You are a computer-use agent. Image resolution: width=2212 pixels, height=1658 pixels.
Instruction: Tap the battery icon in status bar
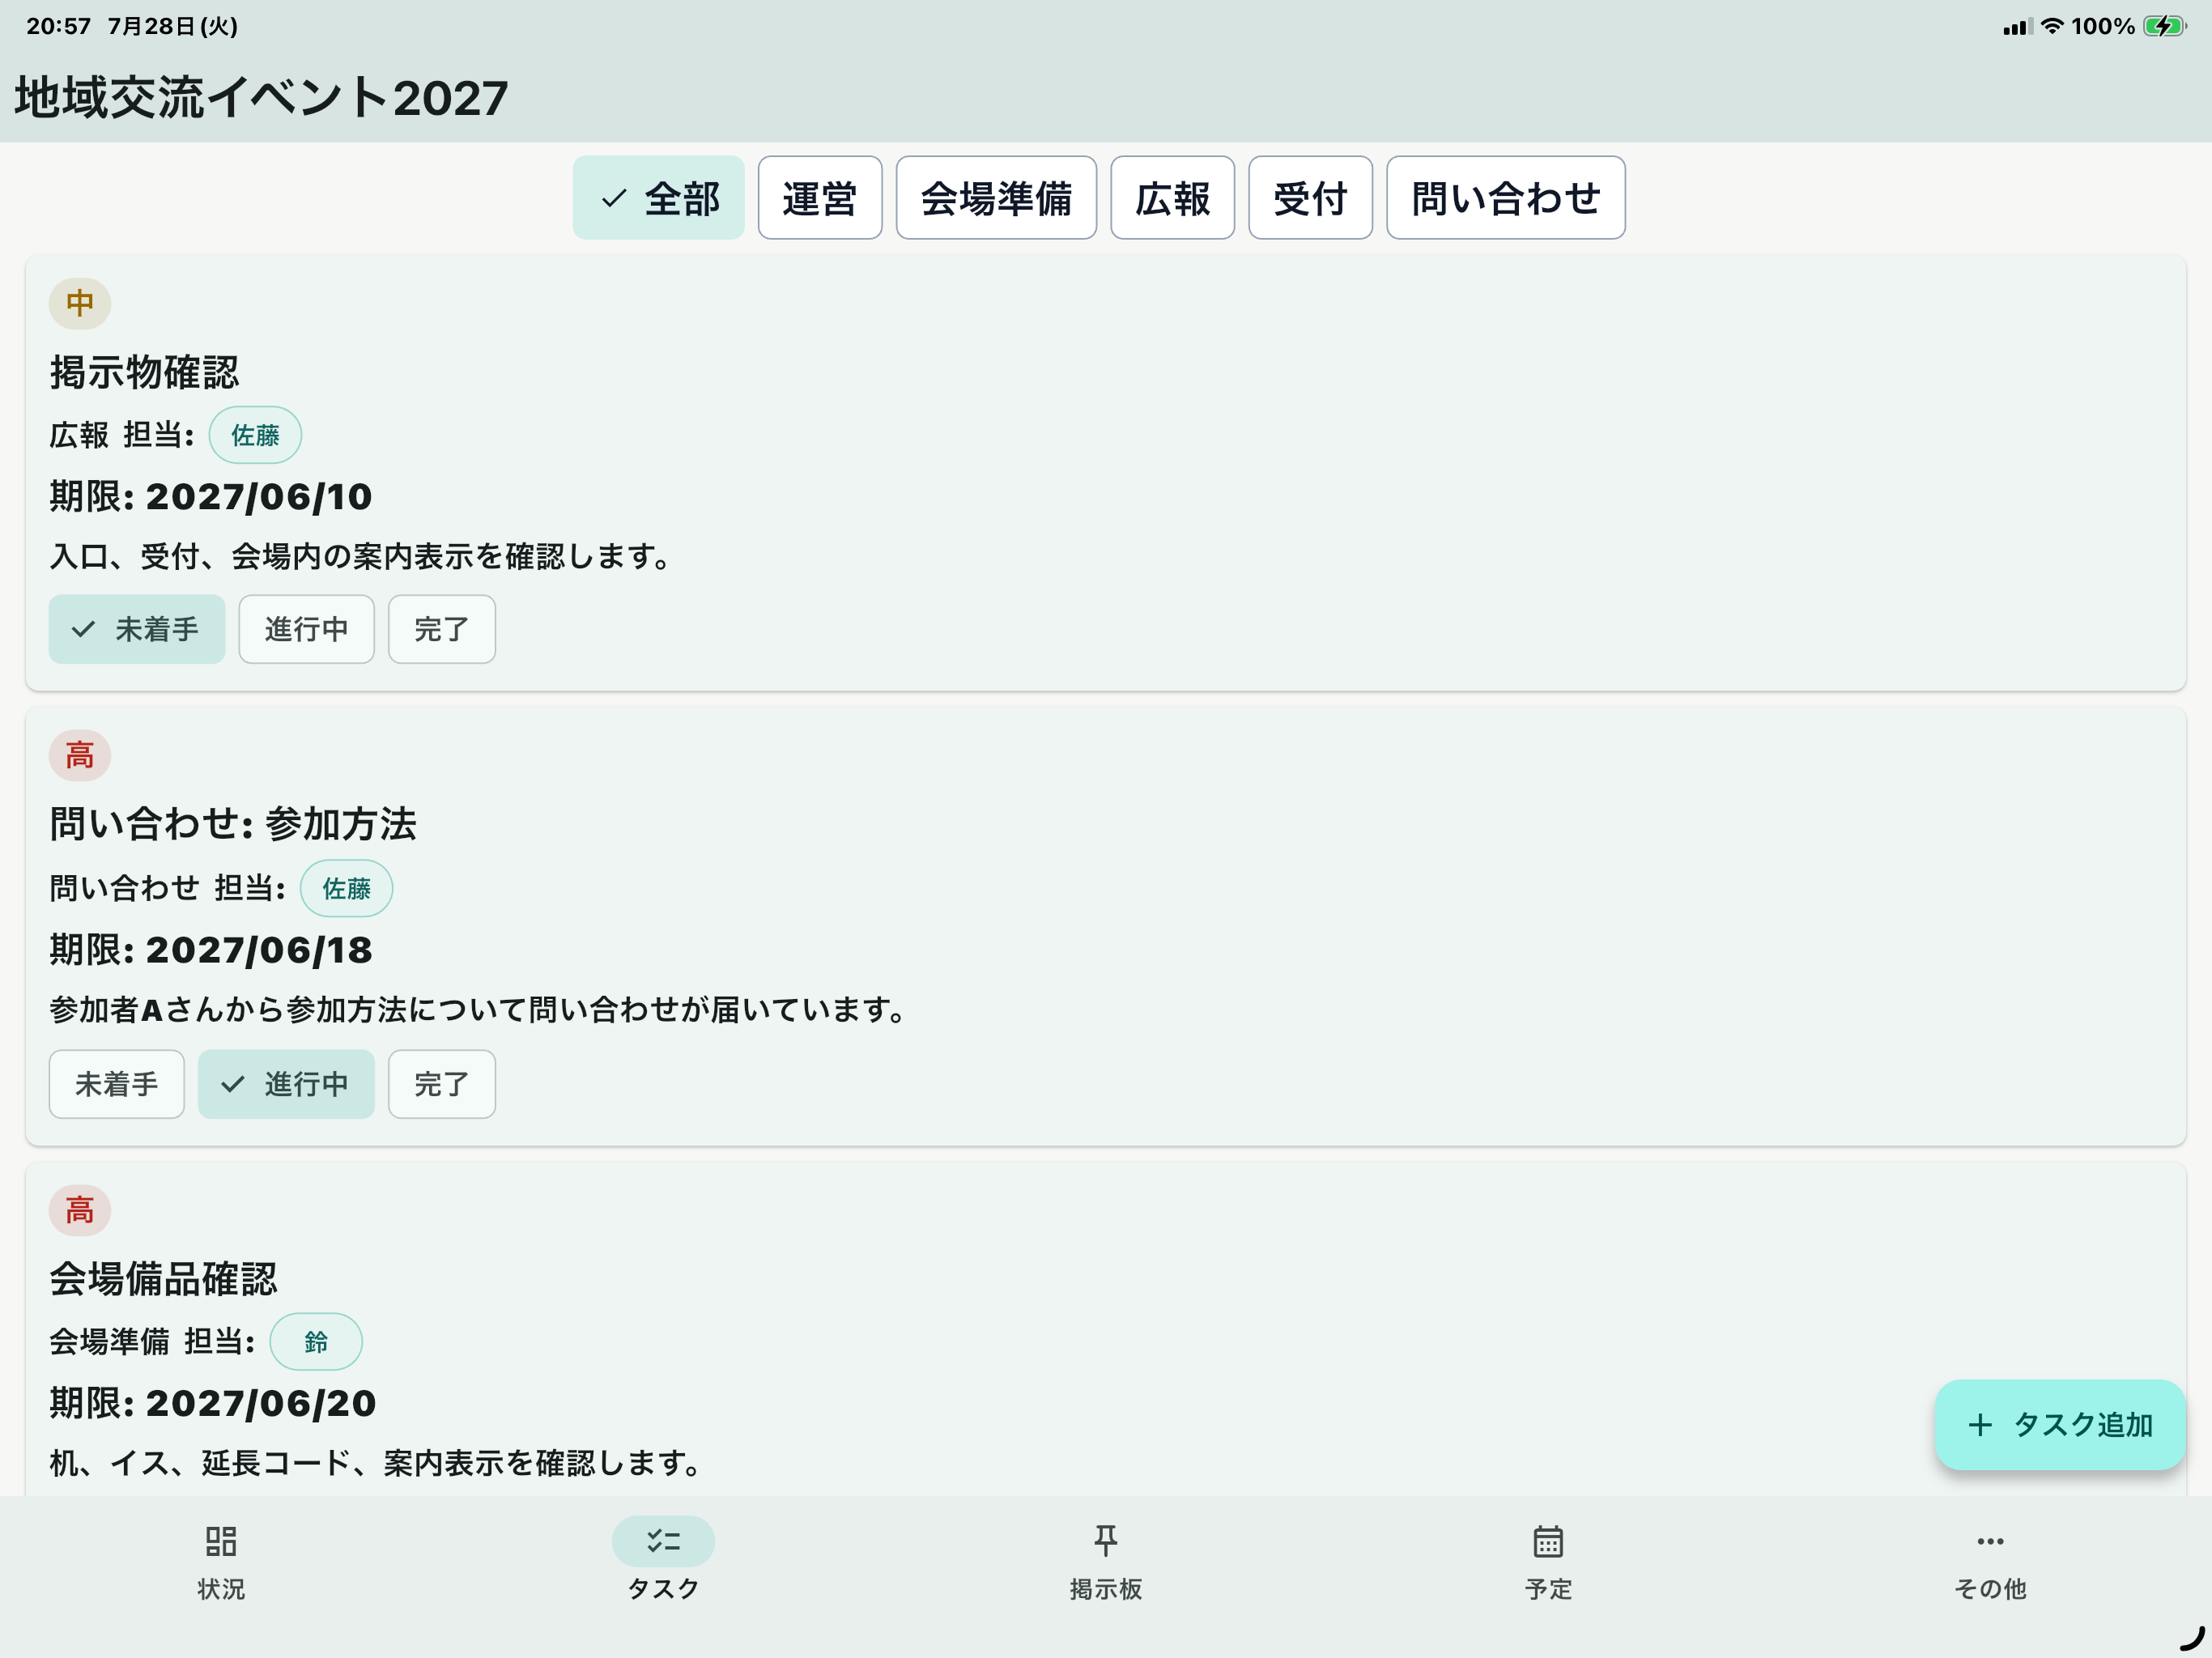2164,26
